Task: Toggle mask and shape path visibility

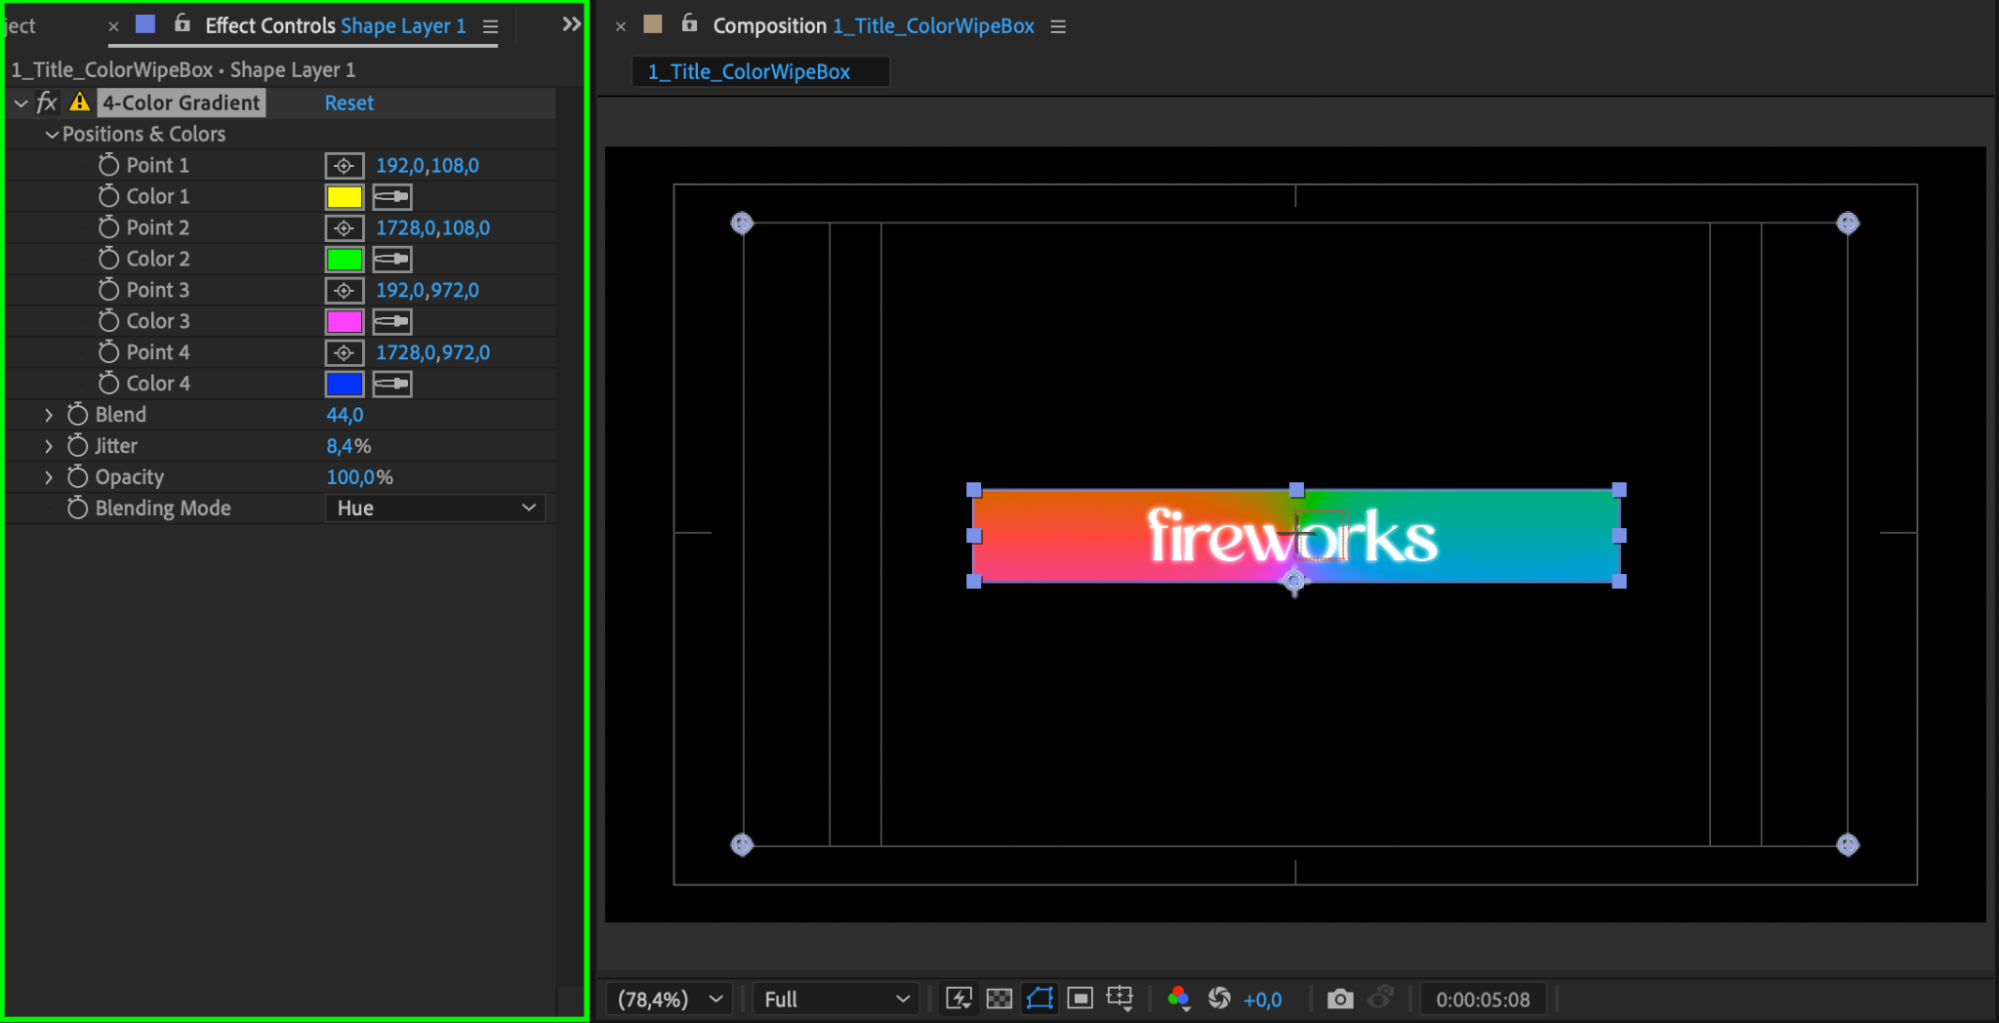Action: [1040, 998]
